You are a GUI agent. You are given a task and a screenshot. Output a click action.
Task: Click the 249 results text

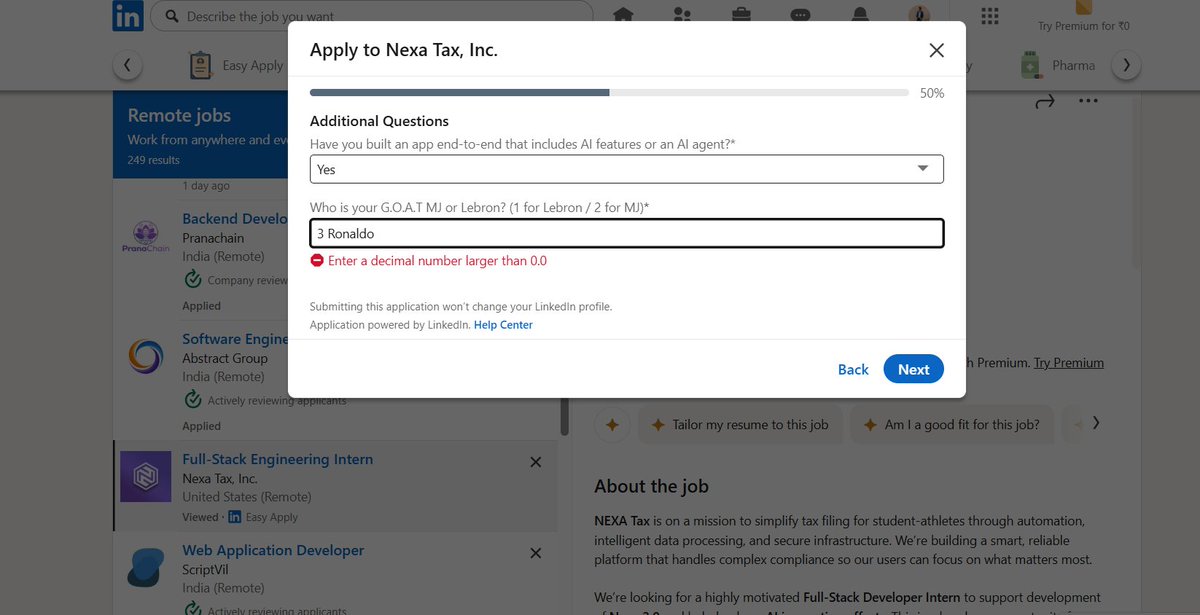tap(153, 160)
